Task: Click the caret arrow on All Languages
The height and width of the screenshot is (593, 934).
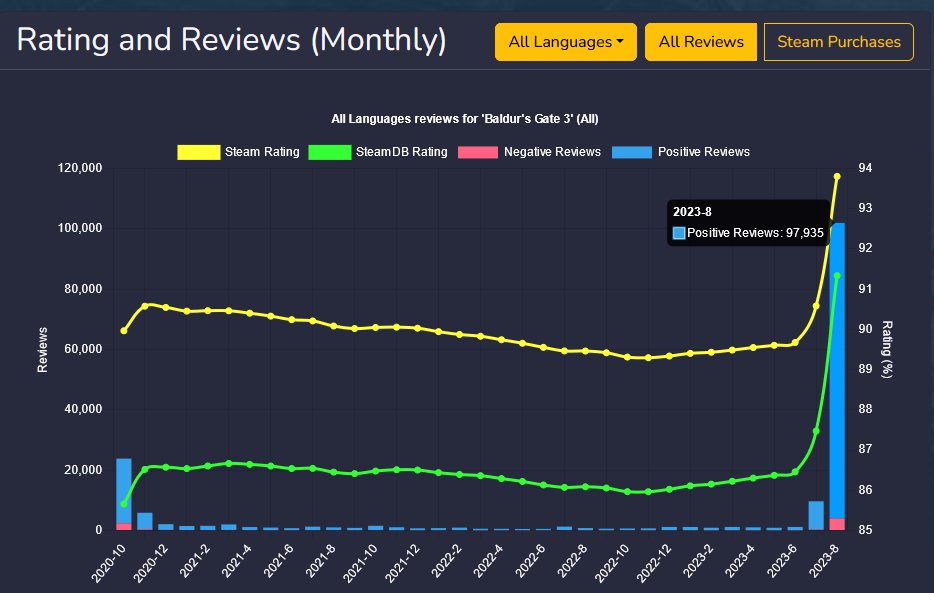Action: coord(621,42)
